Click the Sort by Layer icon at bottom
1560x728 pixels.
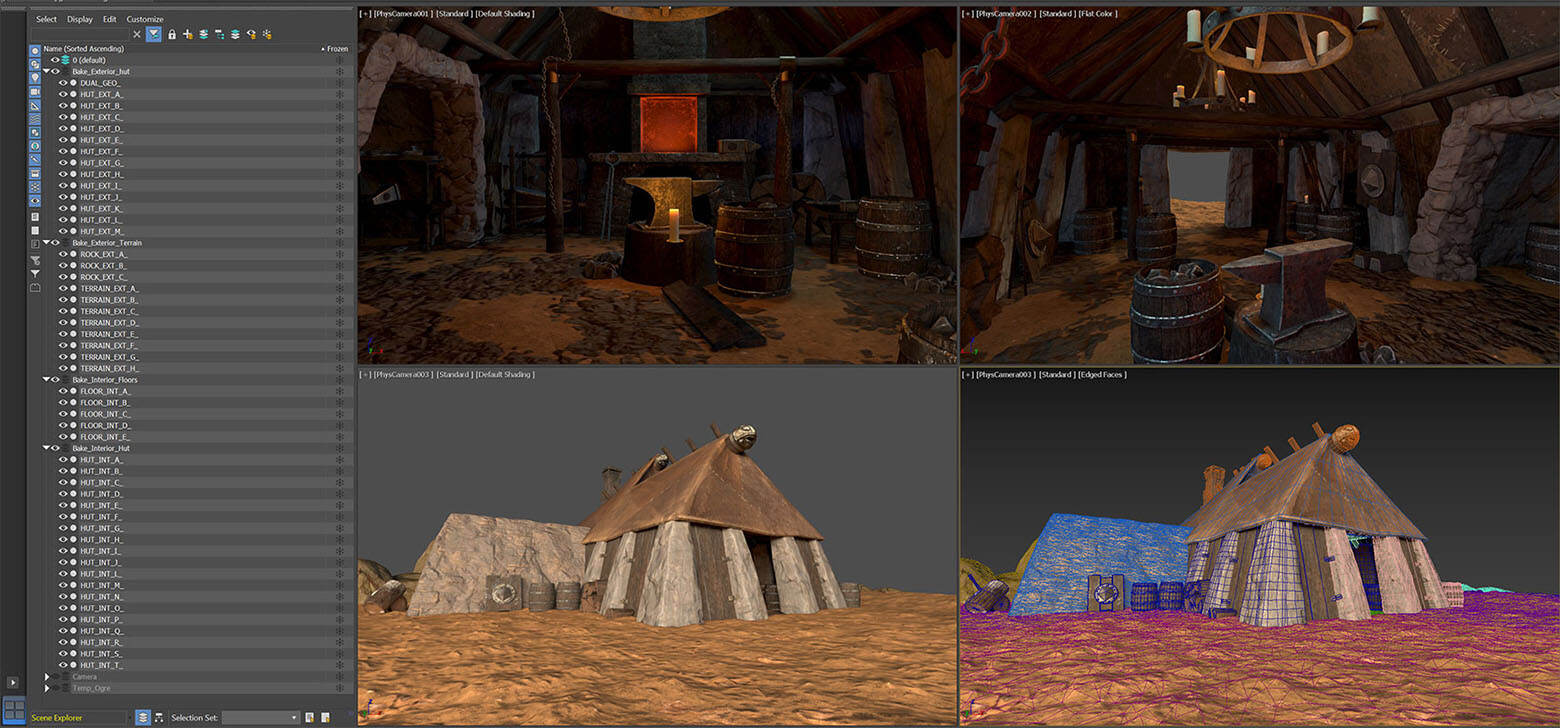click(143, 717)
